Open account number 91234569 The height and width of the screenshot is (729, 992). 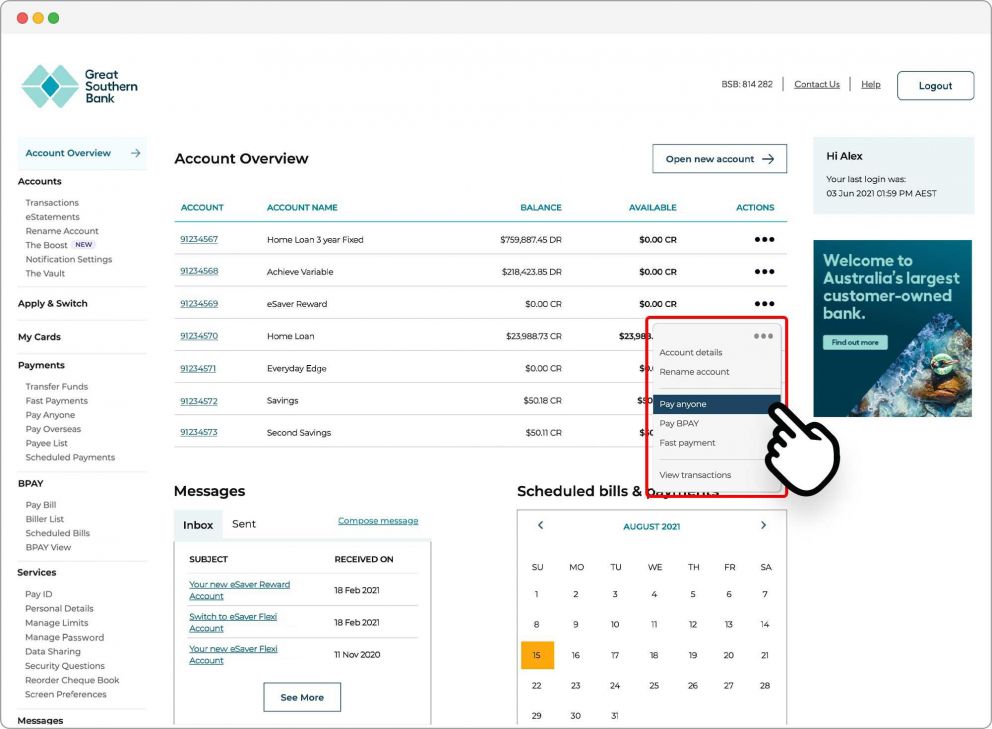coord(199,304)
